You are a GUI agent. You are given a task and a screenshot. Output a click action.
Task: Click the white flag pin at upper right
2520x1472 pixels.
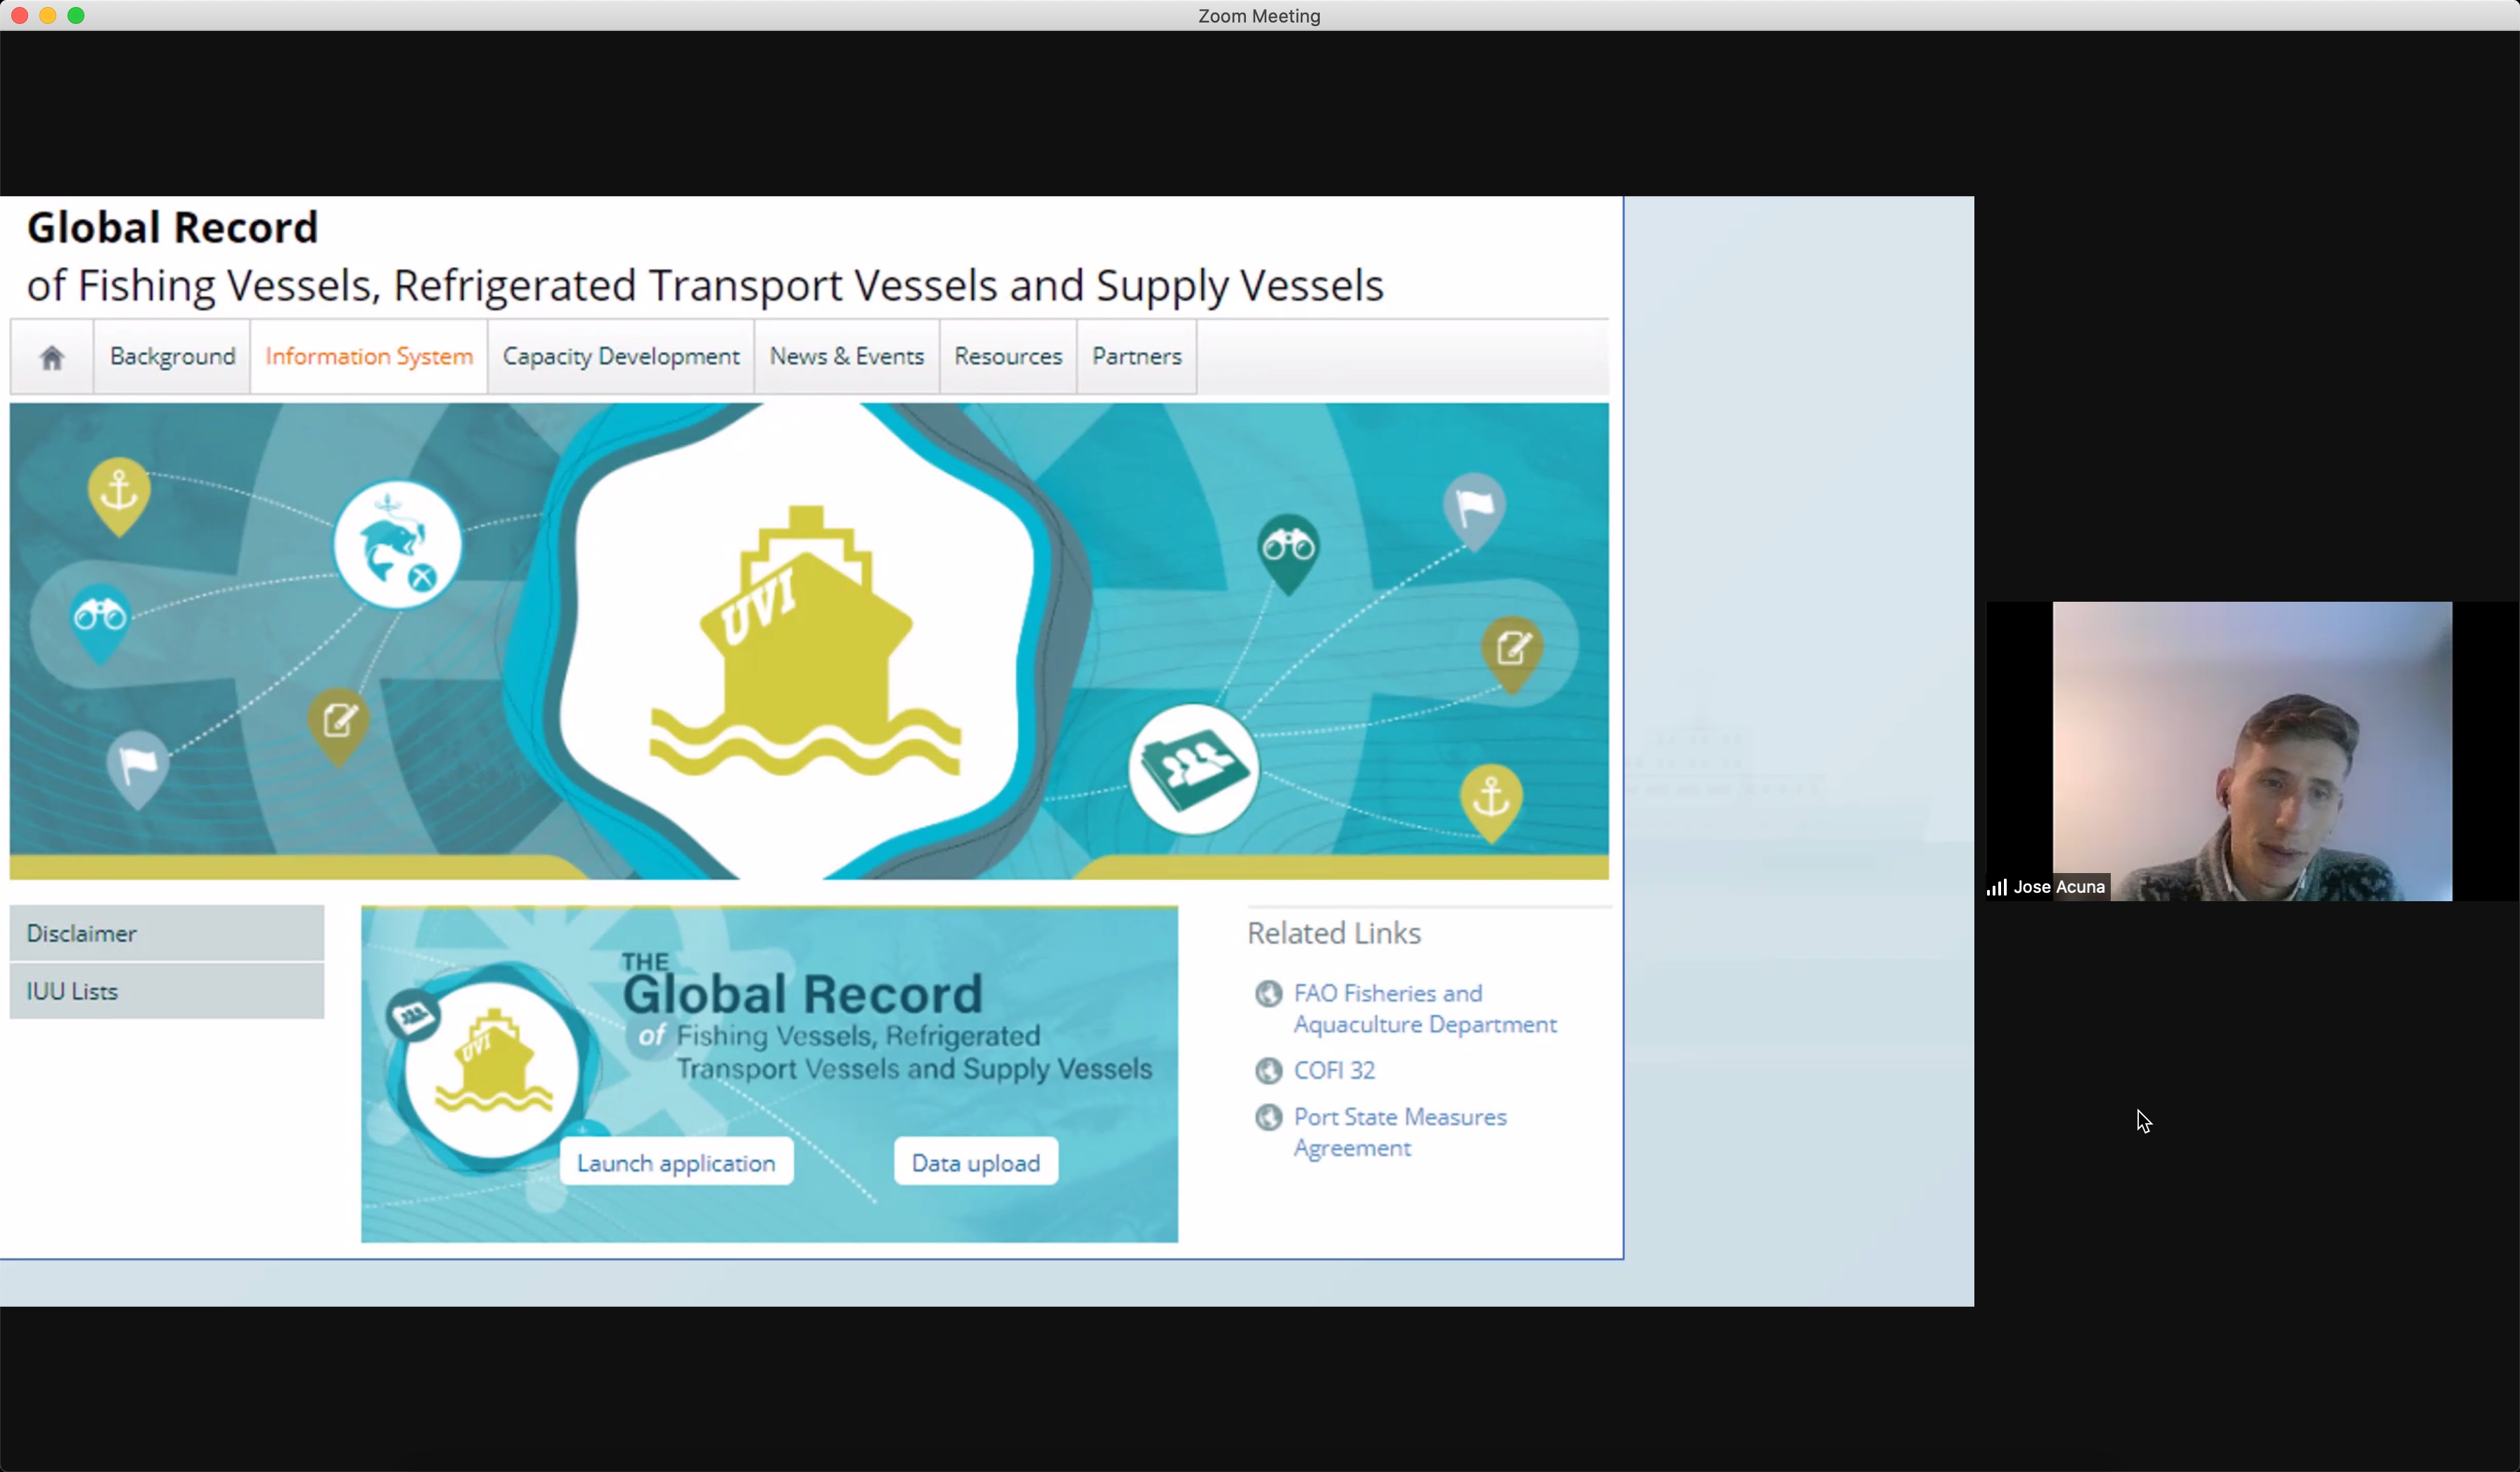tap(1474, 507)
